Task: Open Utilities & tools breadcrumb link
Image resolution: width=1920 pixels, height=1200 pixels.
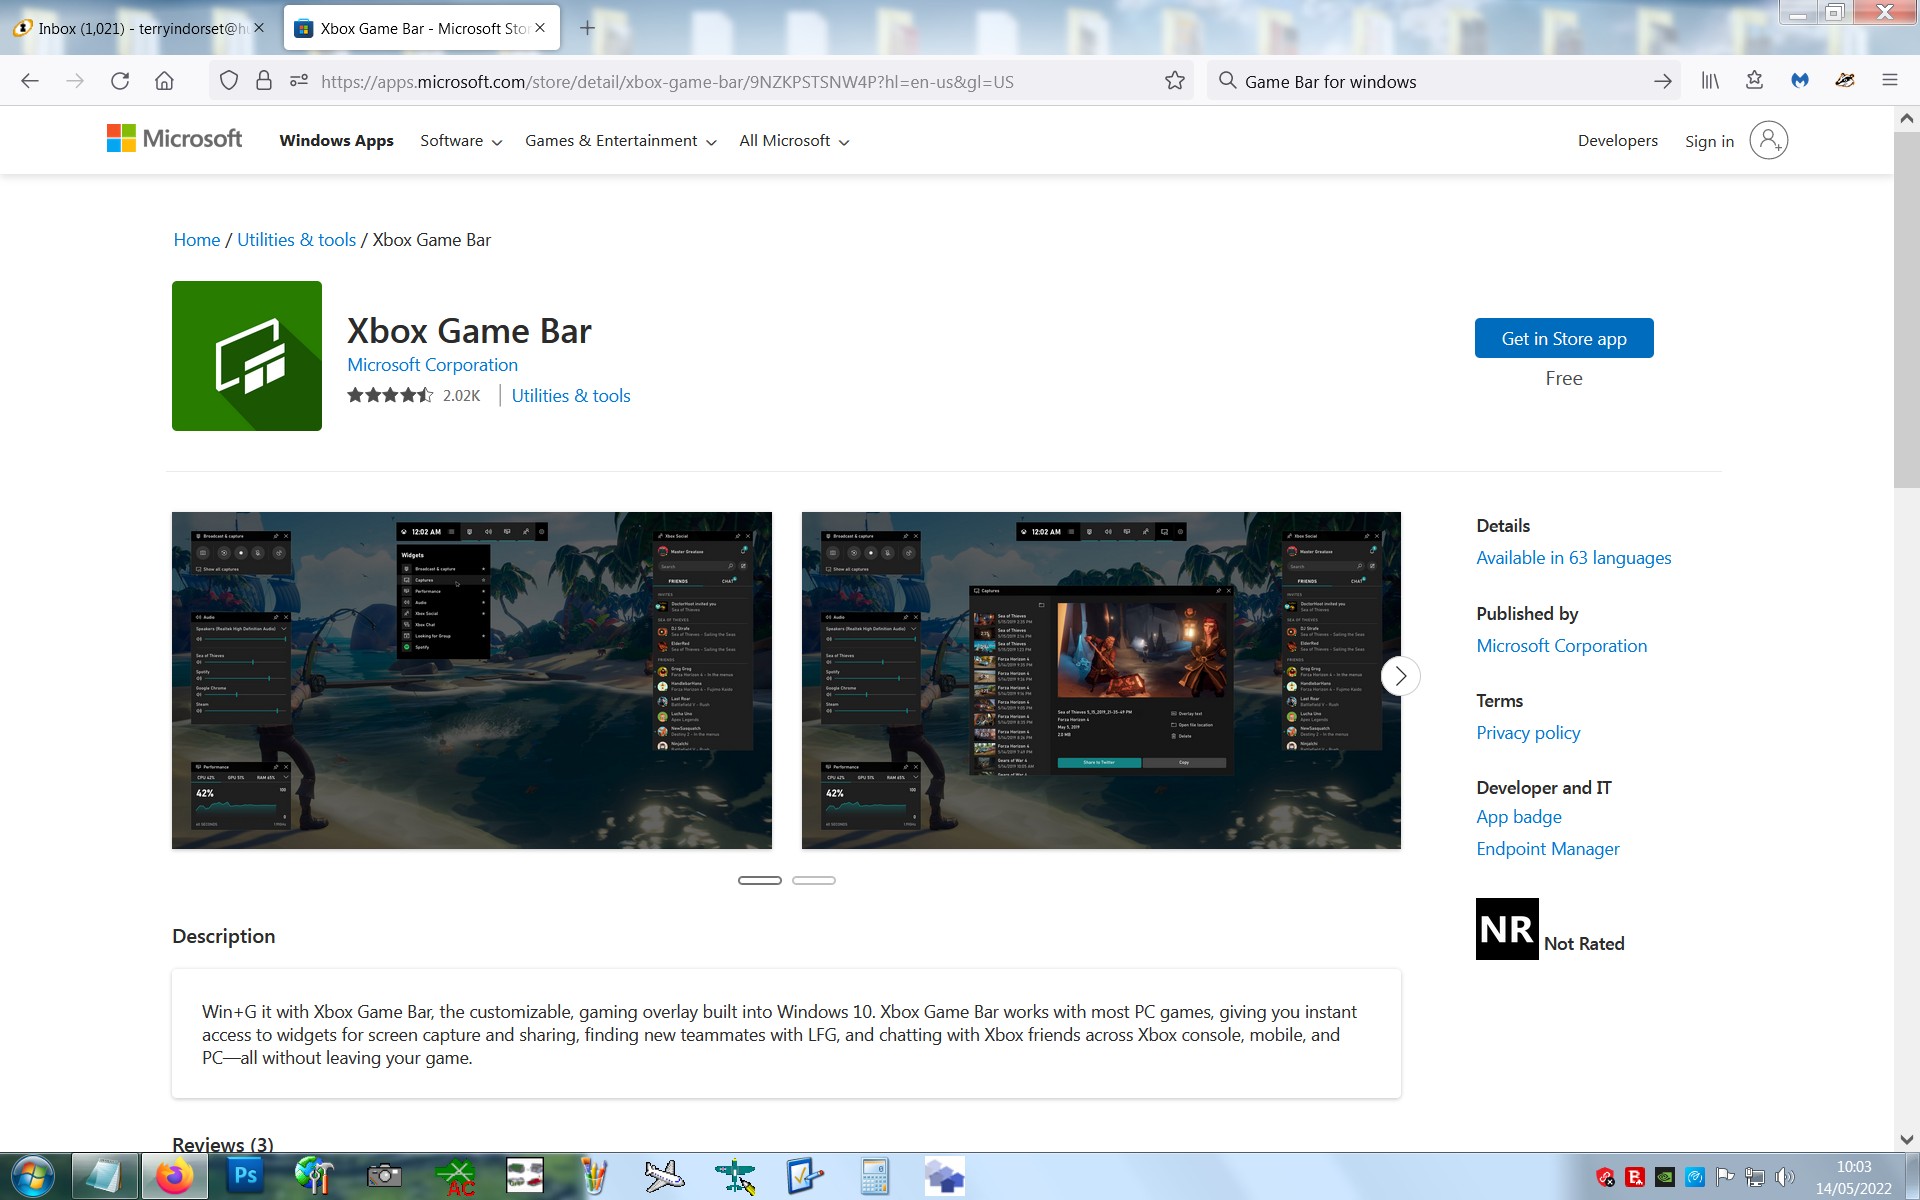Action: (x=296, y=240)
